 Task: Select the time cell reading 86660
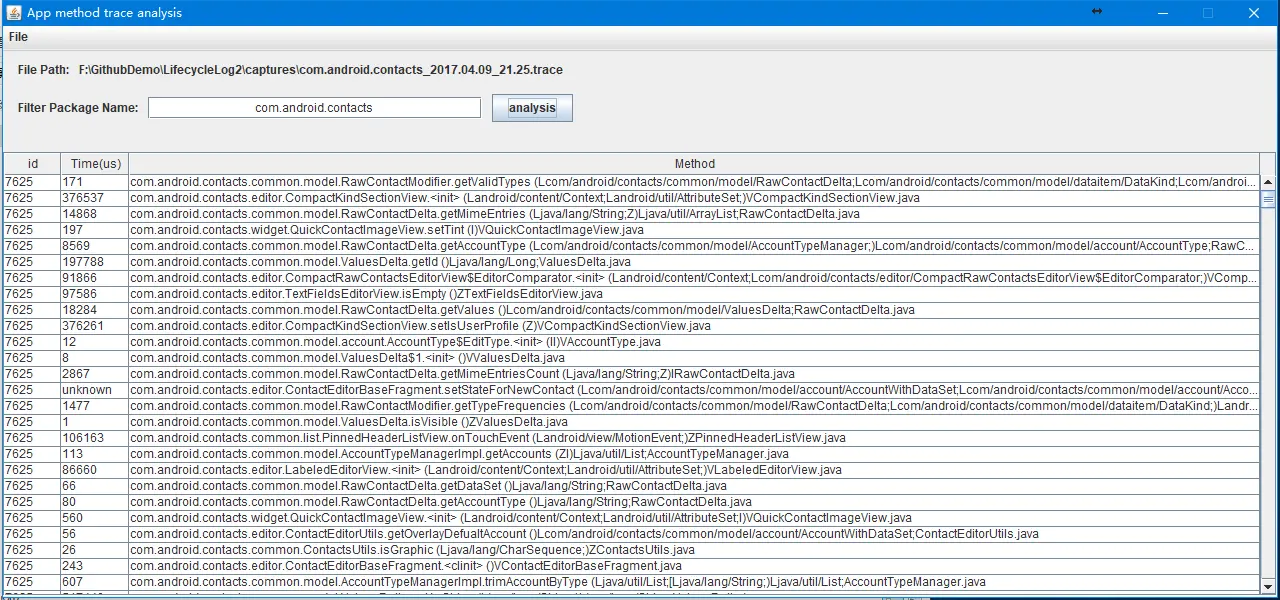click(94, 470)
